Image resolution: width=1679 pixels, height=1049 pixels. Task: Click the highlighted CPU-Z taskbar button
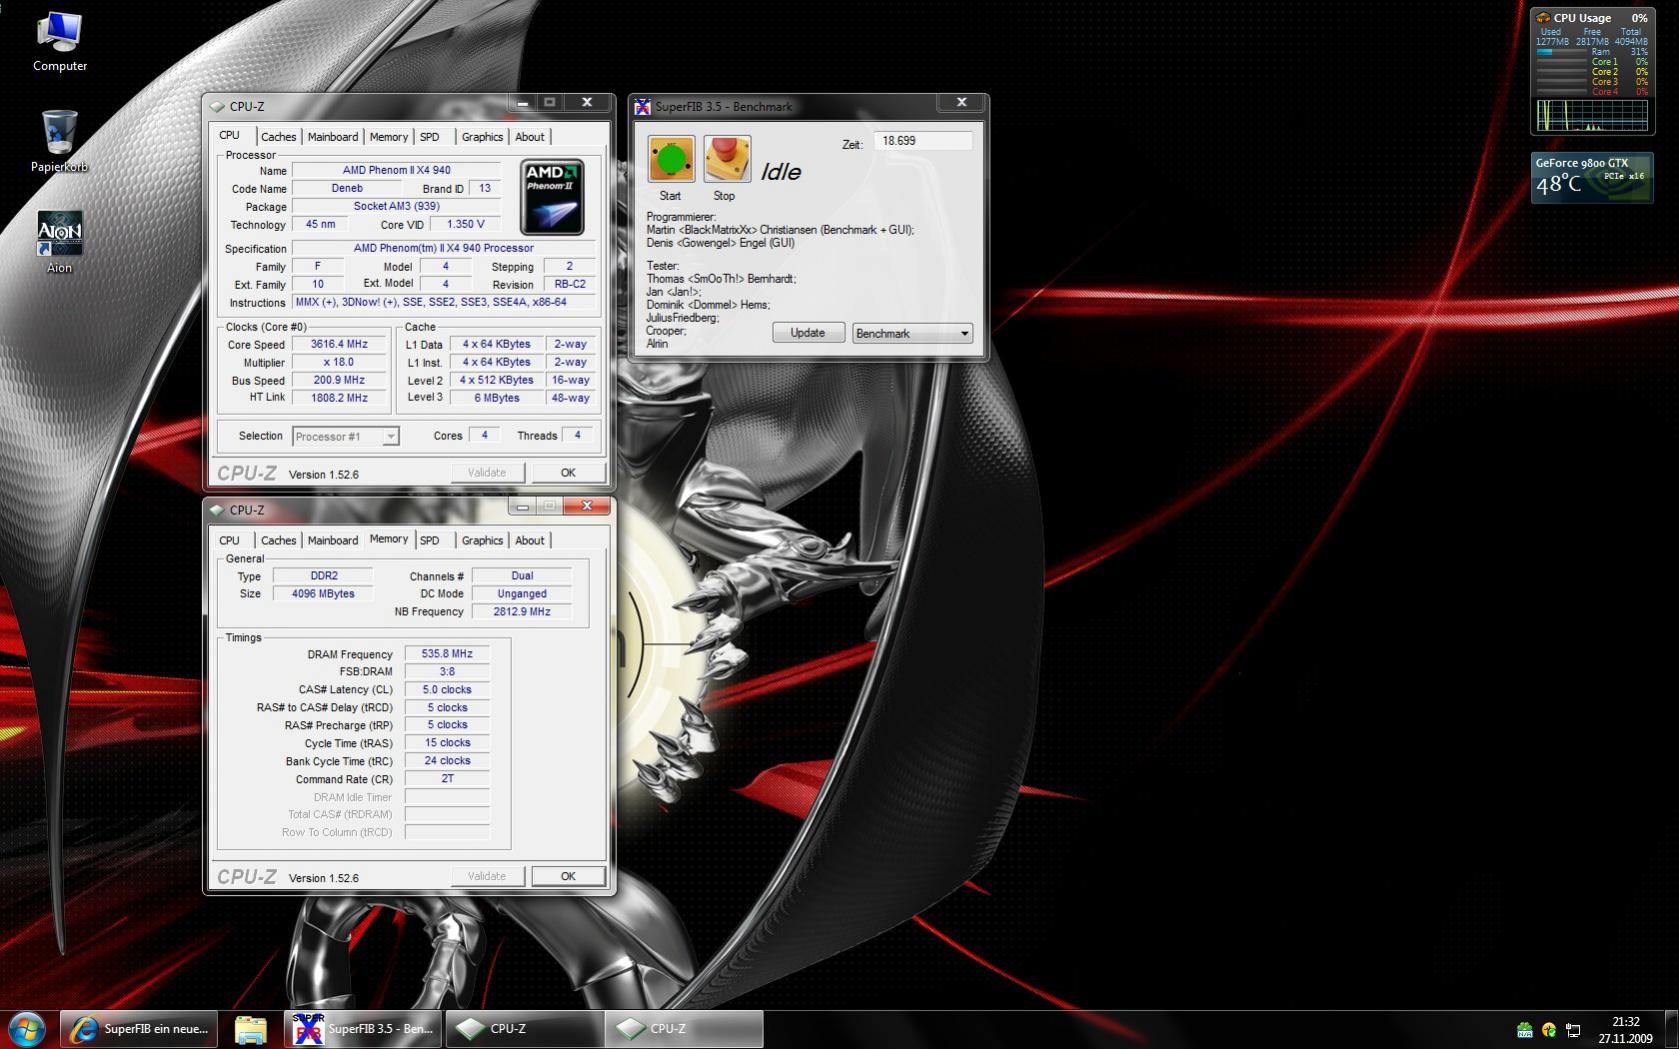click(685, 1029)
